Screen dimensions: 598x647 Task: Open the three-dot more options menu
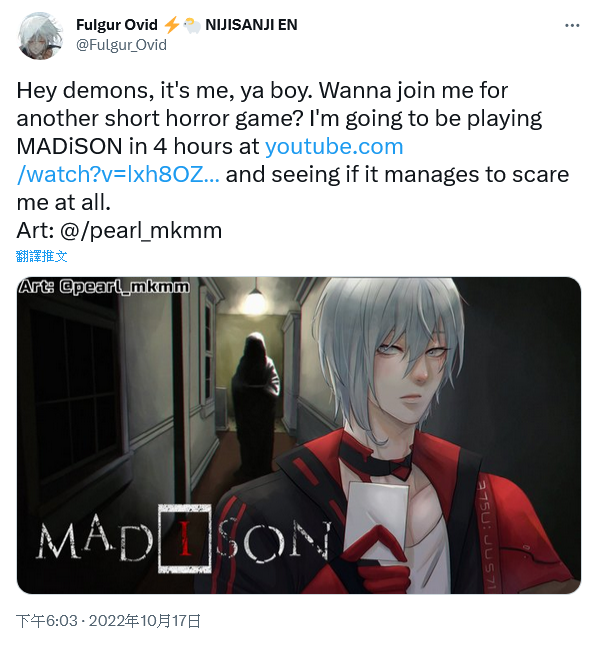[x=572, y=26]
